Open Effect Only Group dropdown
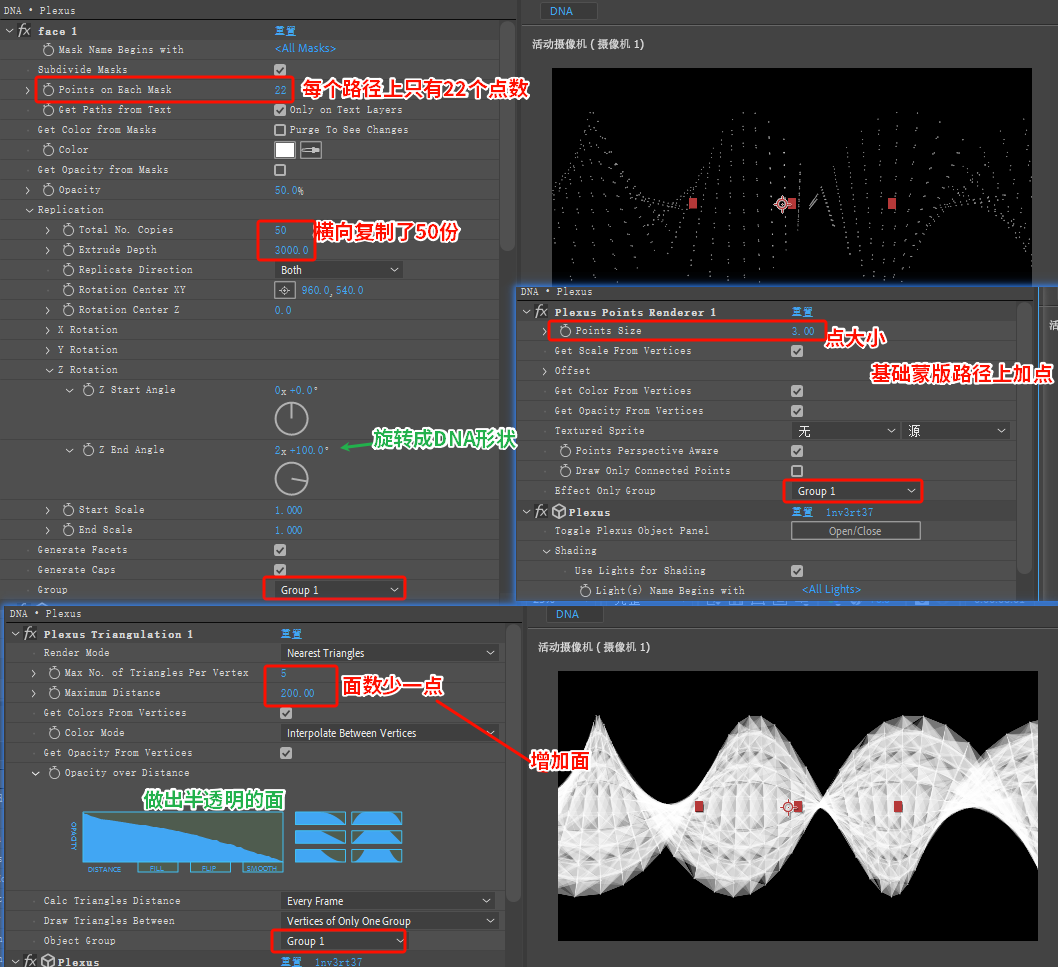 pos(856,491)
